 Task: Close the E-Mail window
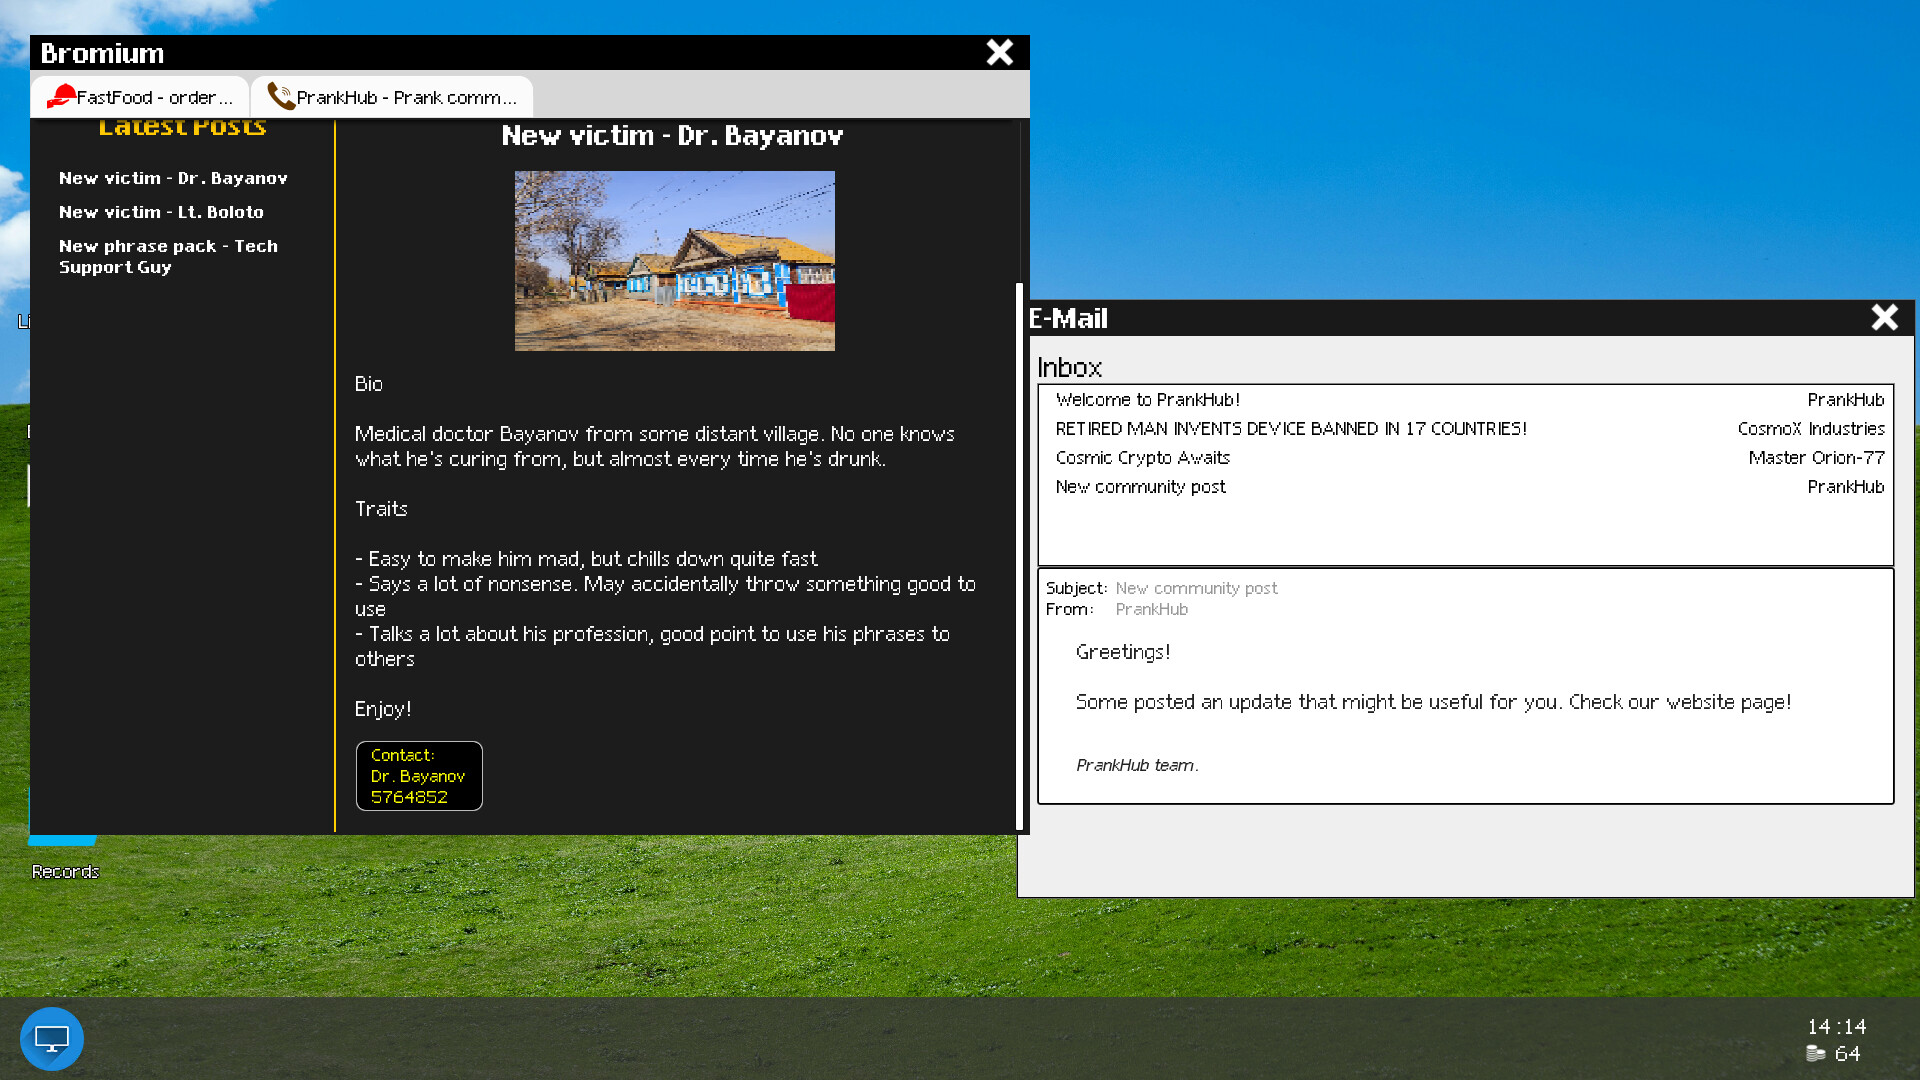(x=1885, y=317)
